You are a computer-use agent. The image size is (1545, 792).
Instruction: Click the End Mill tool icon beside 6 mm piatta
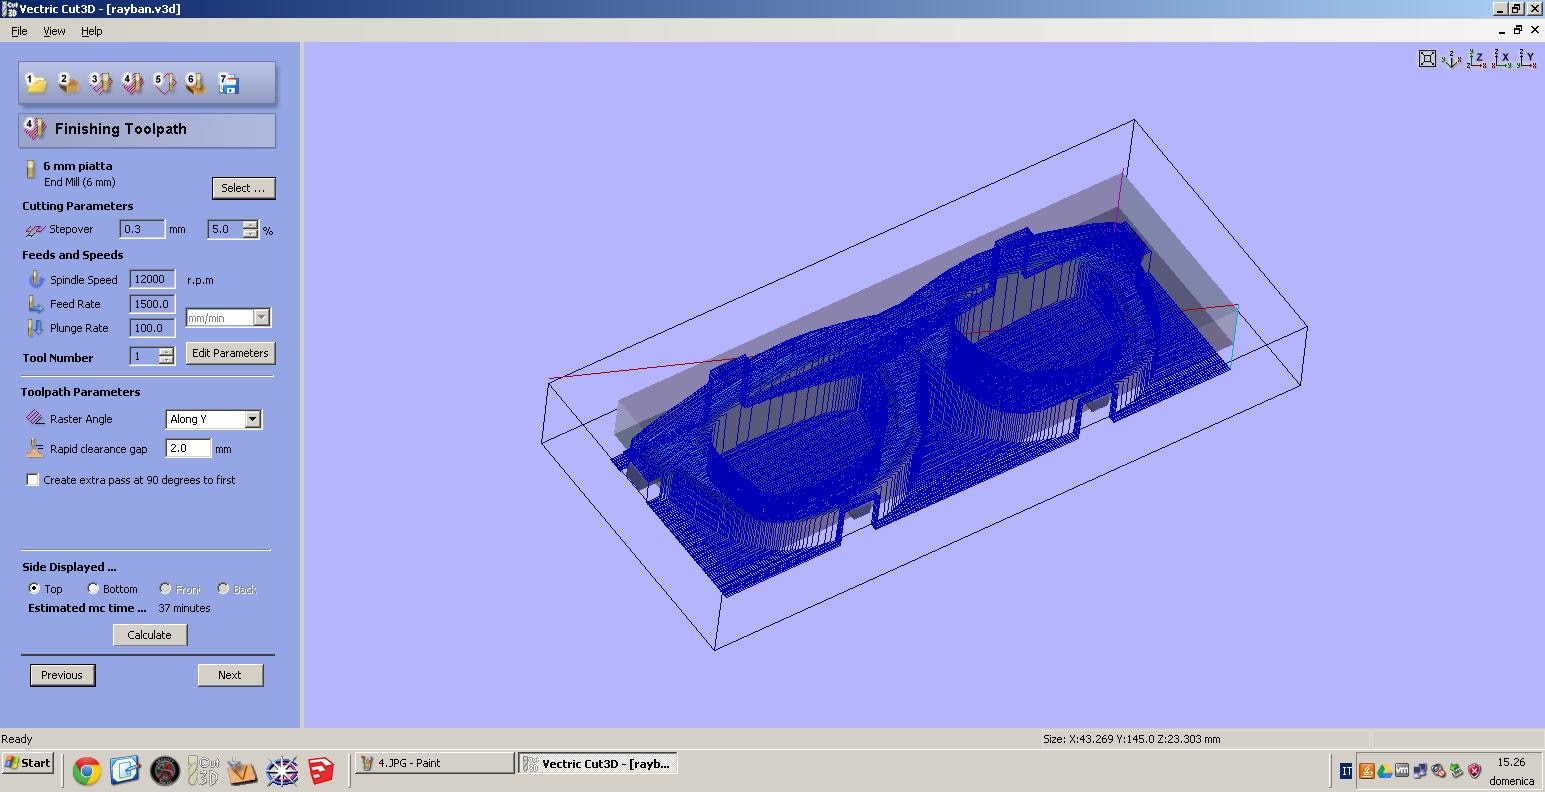(30, 171)
